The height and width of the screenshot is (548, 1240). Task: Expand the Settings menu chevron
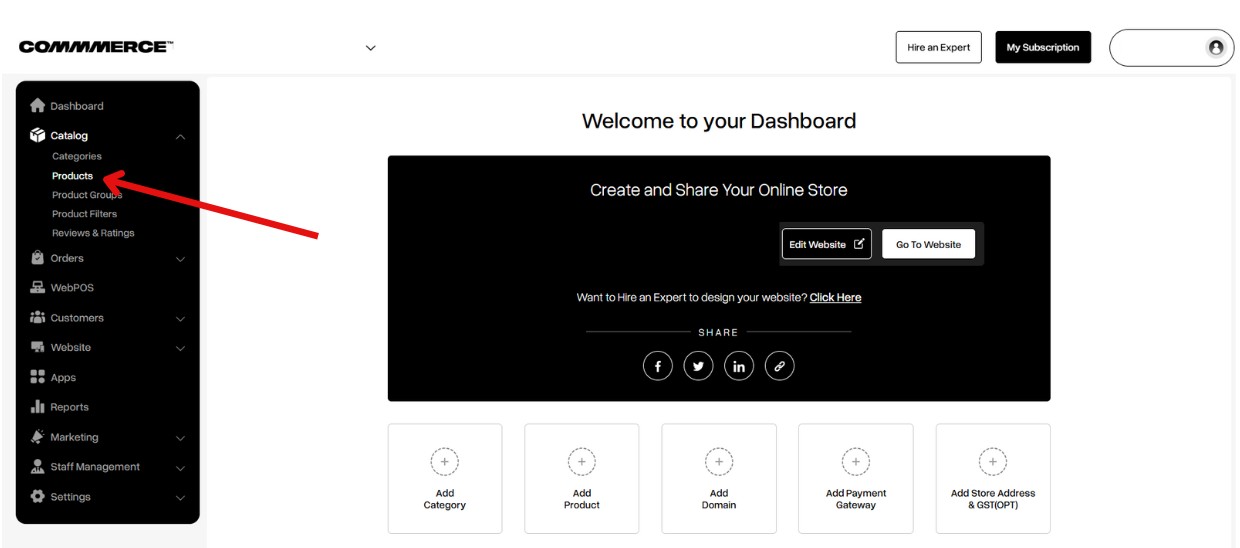click(x=180, y=498)
